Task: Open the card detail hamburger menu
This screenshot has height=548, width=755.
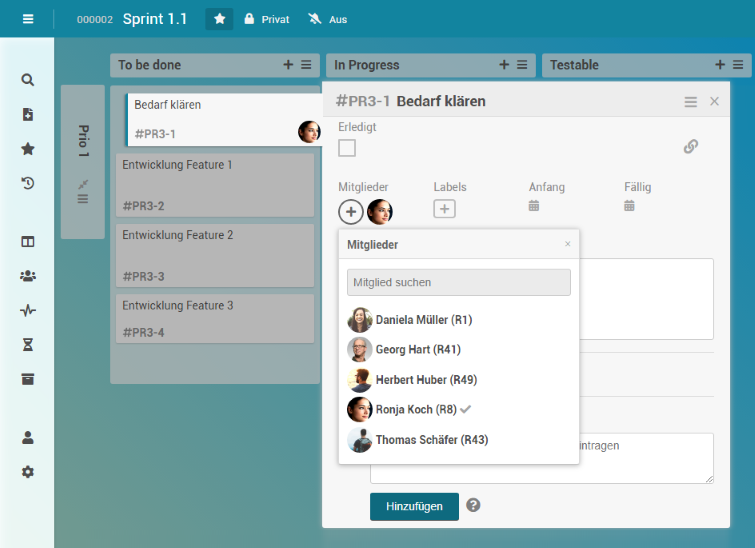Action: click(690, 102)
